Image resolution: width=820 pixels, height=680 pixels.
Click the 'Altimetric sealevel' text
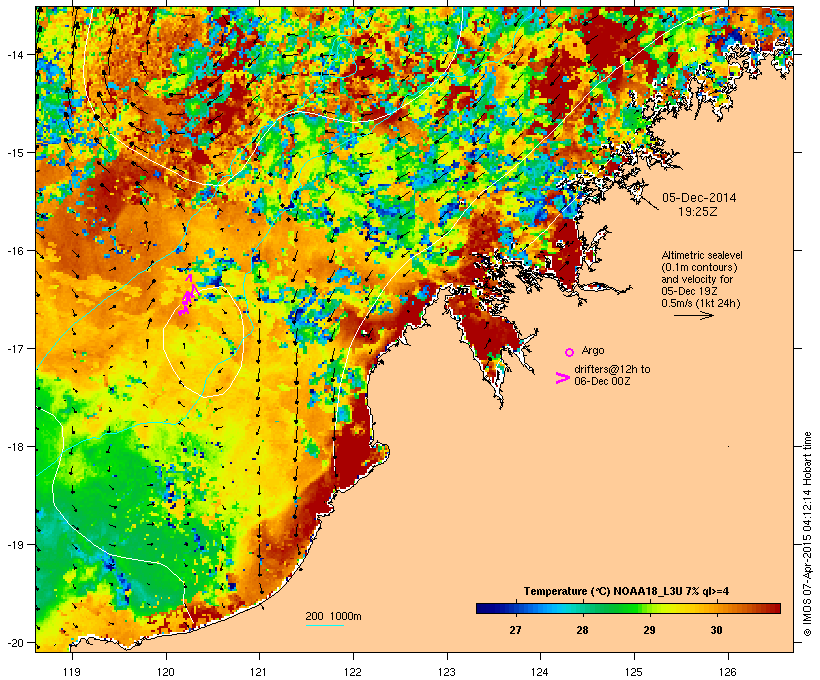[x=702, y=255]
